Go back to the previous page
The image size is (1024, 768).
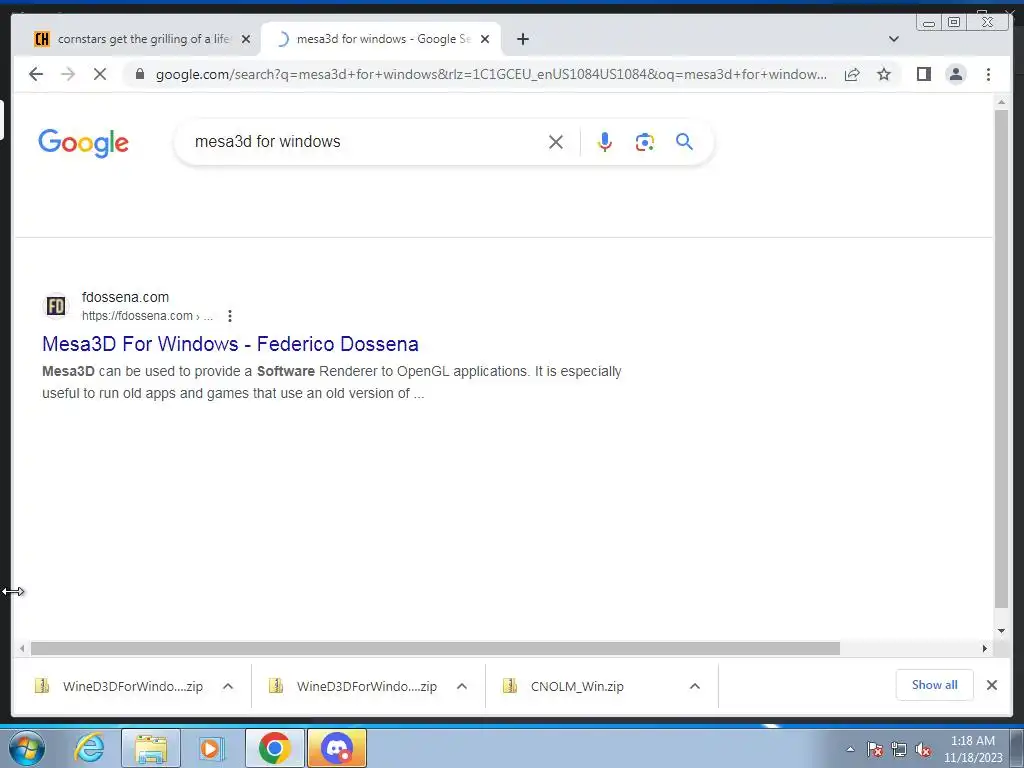click(x=36, y=74)
